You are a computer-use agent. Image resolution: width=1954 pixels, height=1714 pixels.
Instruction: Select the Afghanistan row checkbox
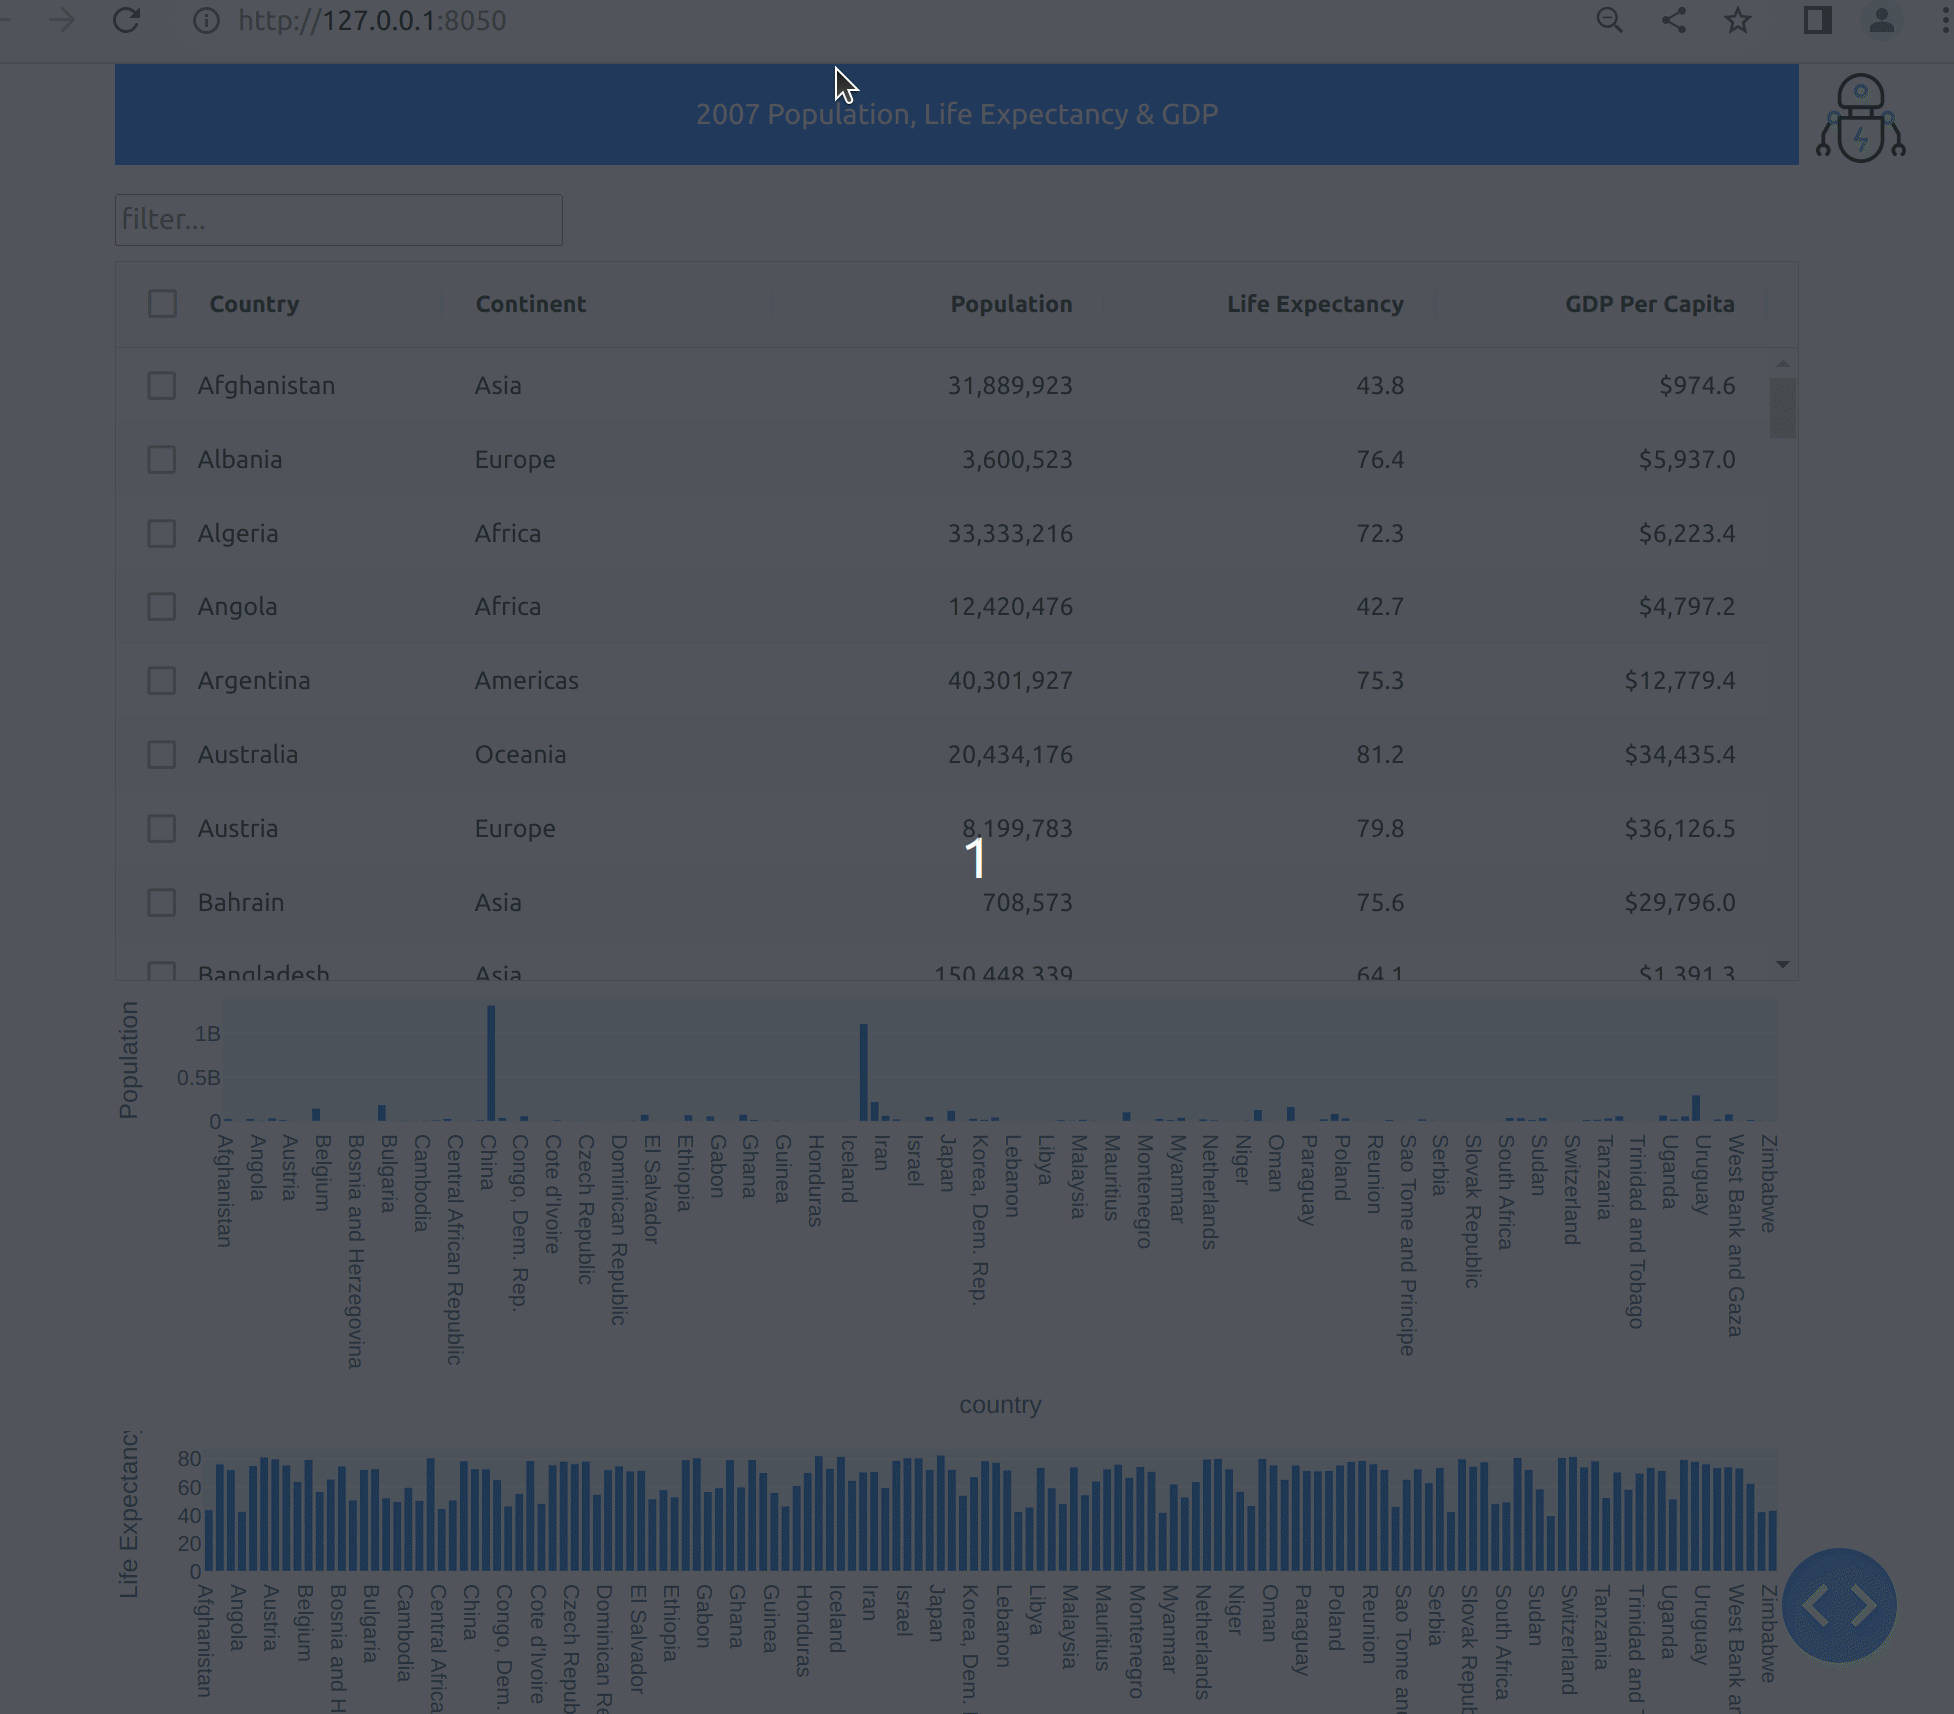(x=162, y=386)
